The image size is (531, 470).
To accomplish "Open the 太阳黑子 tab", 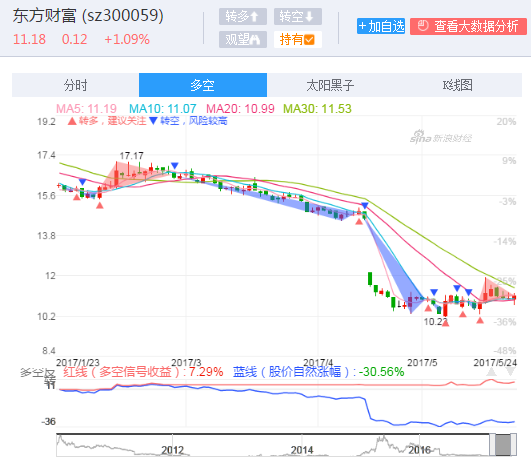I will coord(330,85).
